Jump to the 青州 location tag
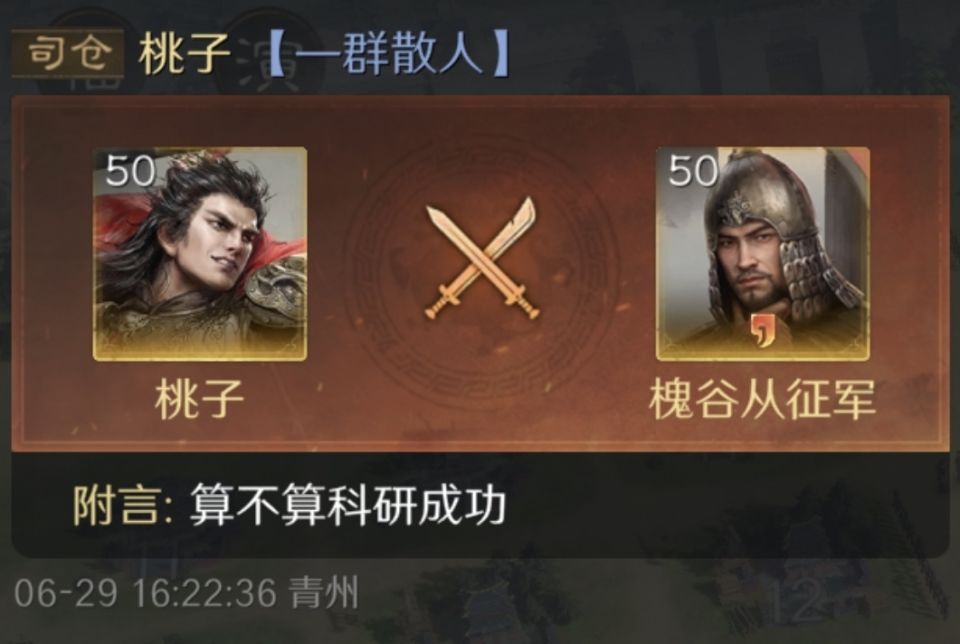The image size is (960, 644). 324,593
